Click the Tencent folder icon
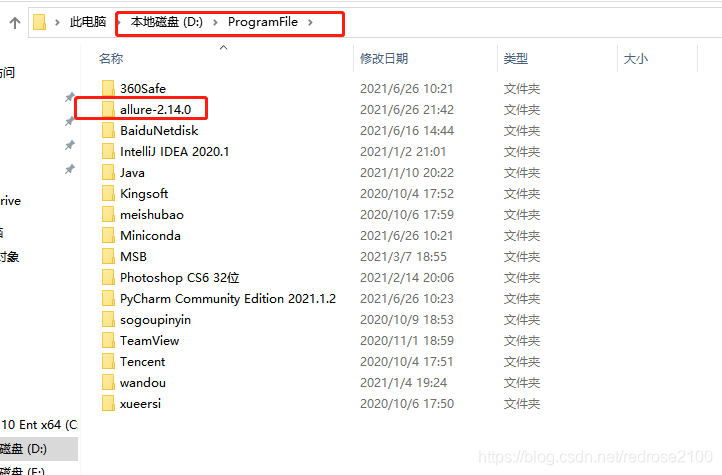722x475 pixels. pos(108,362)
